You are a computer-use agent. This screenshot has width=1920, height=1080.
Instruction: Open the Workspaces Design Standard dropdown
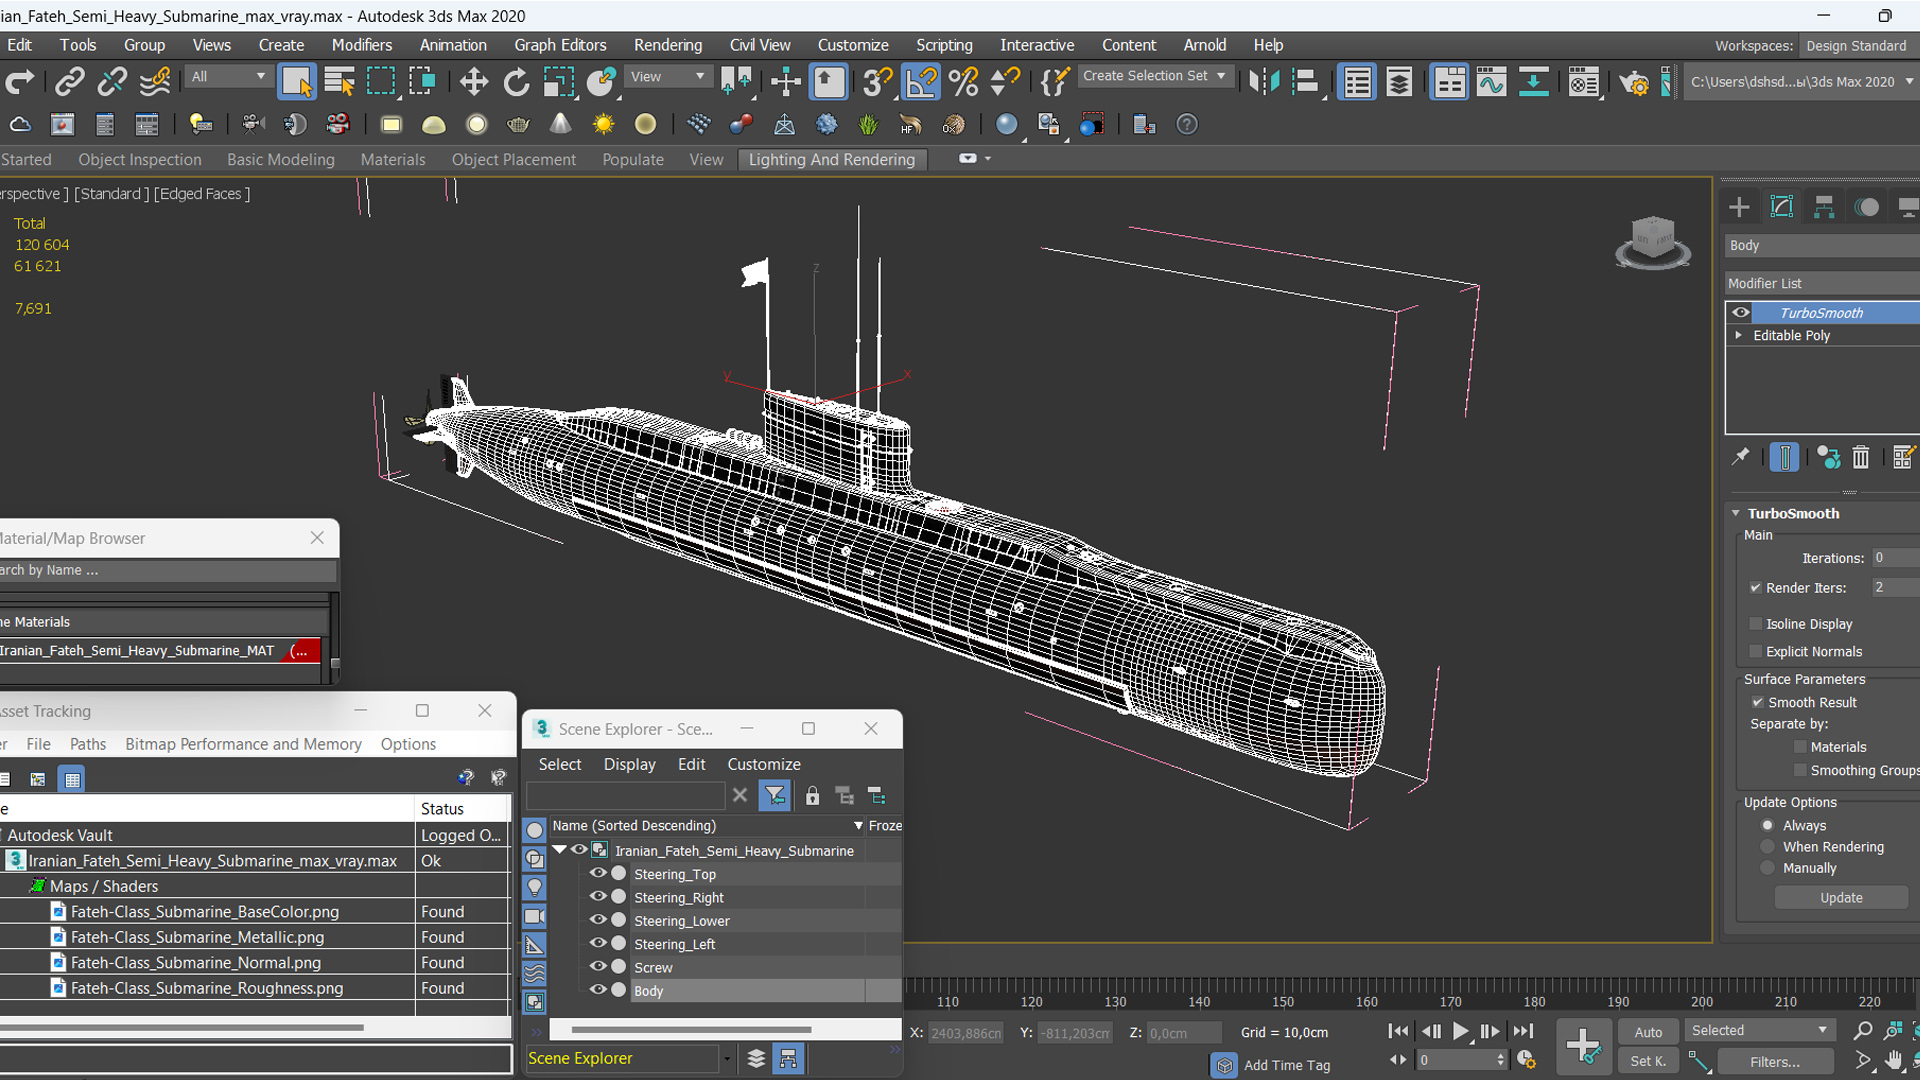(x=1857, y=46)
